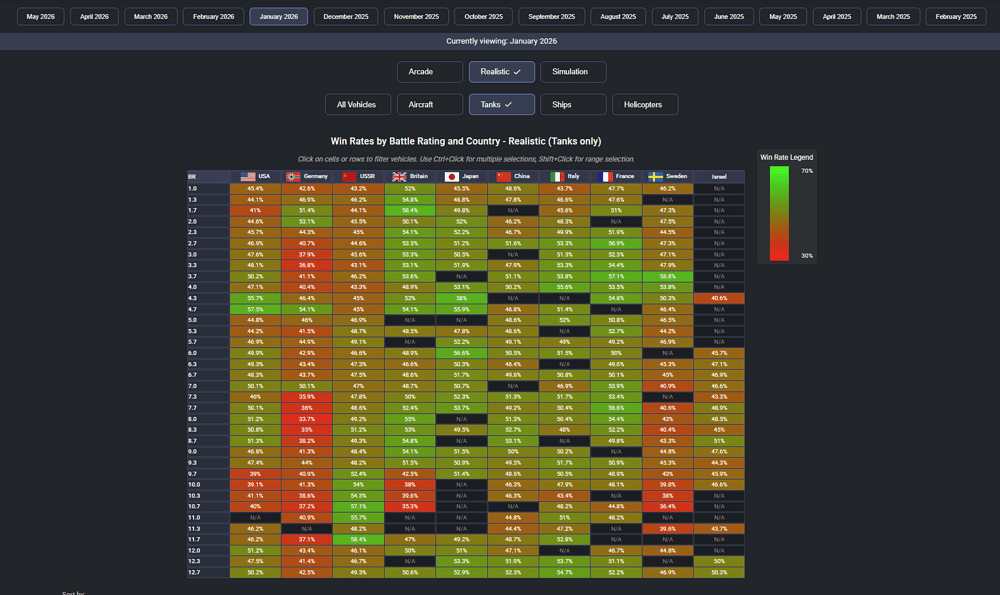This screenshot has height=595, width=1000.
Task: Switch to the August 2025 data
Action: point(618,17)
